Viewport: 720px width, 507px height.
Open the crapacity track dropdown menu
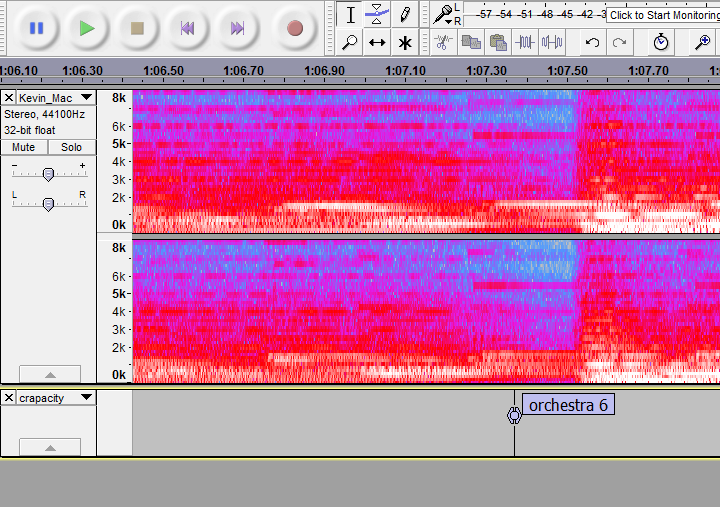coord(86,397)
